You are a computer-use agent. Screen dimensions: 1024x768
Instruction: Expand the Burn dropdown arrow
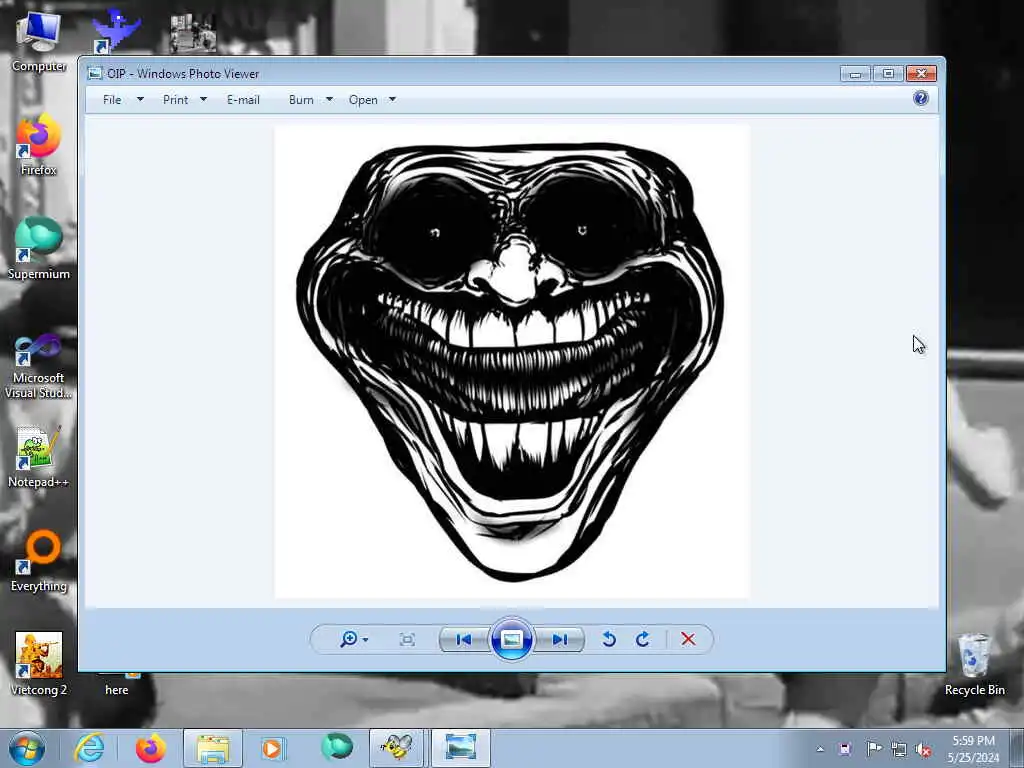pyautogui.click(x=329, y=100)
